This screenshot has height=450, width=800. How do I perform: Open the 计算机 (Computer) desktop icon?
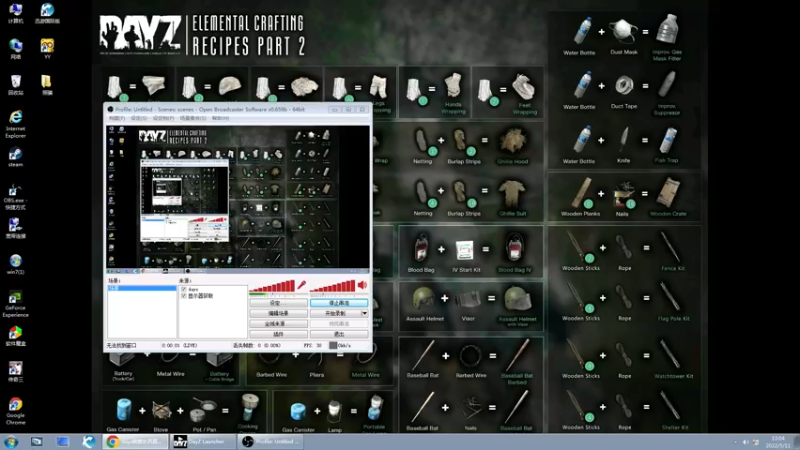coord(16,14)
